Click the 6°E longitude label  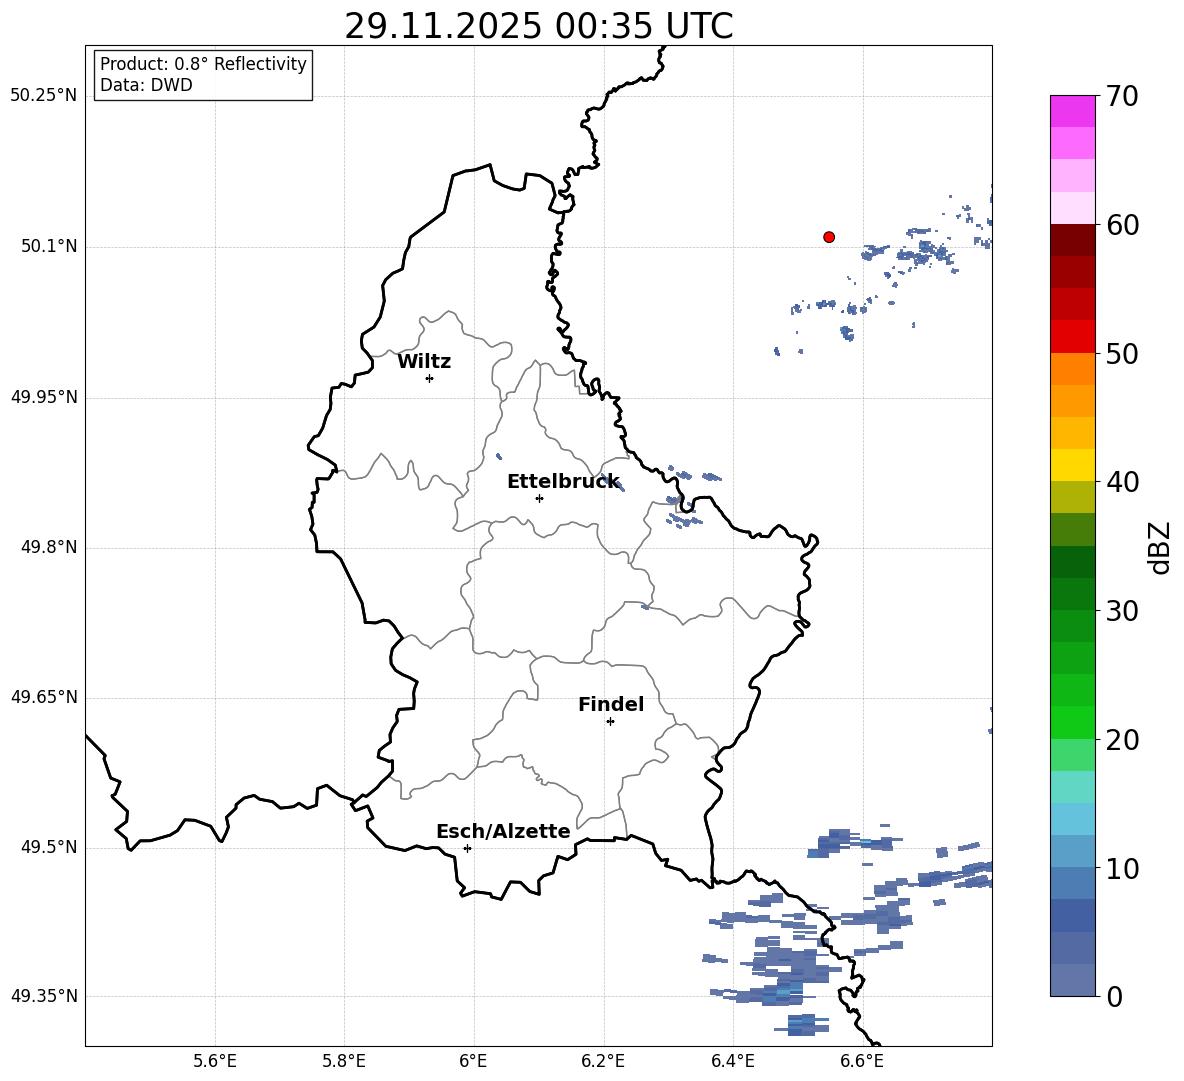click(x=473, y=1061)
